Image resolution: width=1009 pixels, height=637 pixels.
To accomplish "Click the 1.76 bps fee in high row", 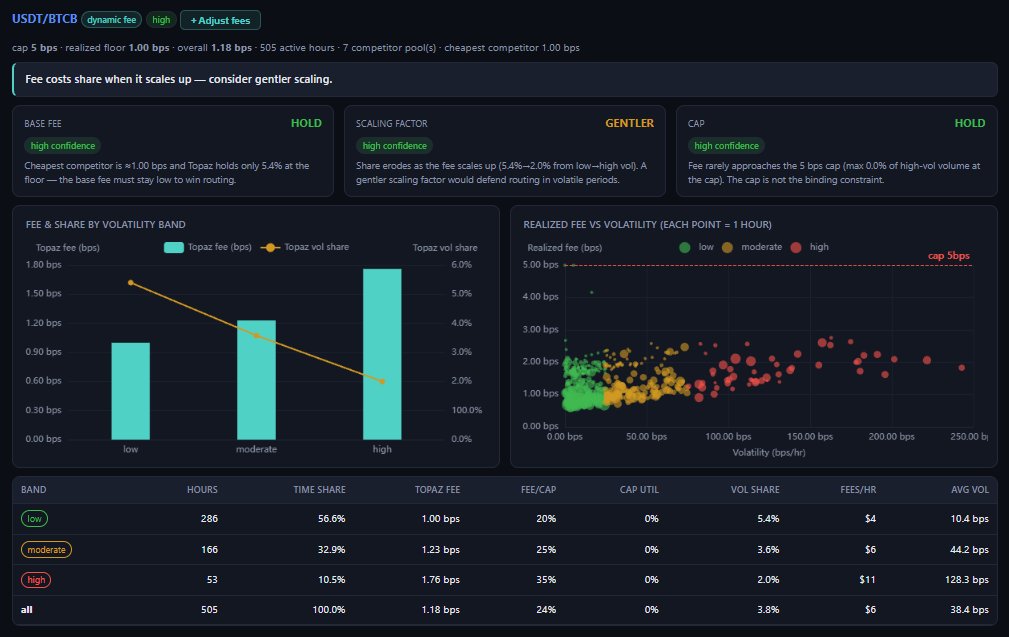I will (x=441, y=580).
